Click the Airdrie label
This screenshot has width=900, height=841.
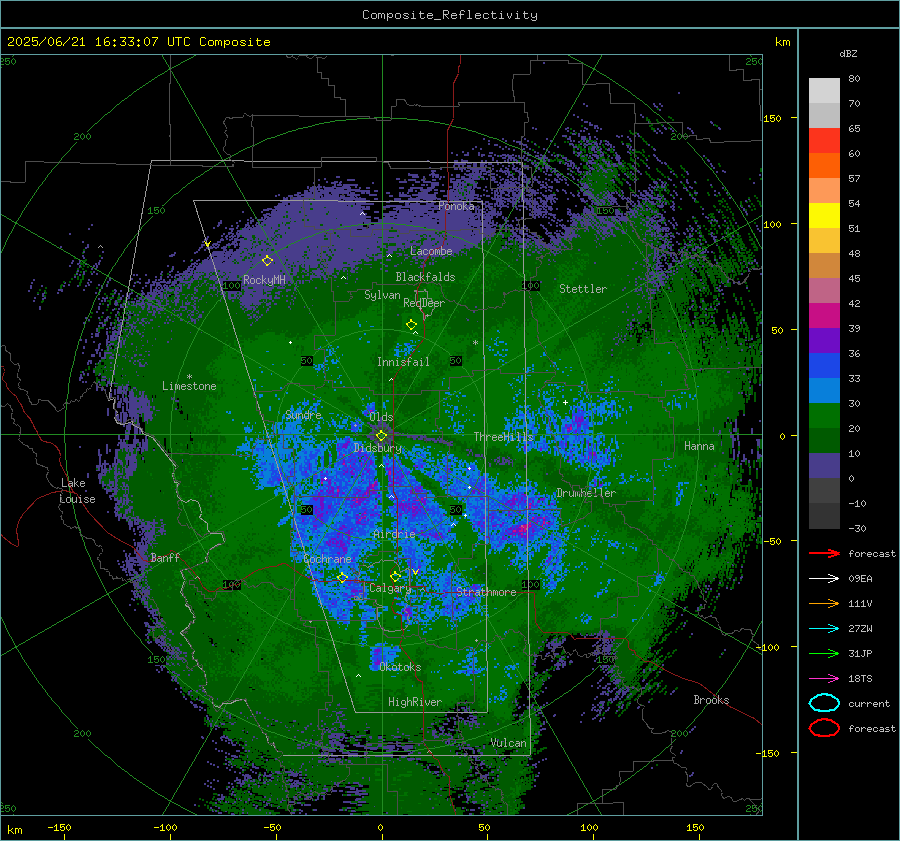point(394,534)
